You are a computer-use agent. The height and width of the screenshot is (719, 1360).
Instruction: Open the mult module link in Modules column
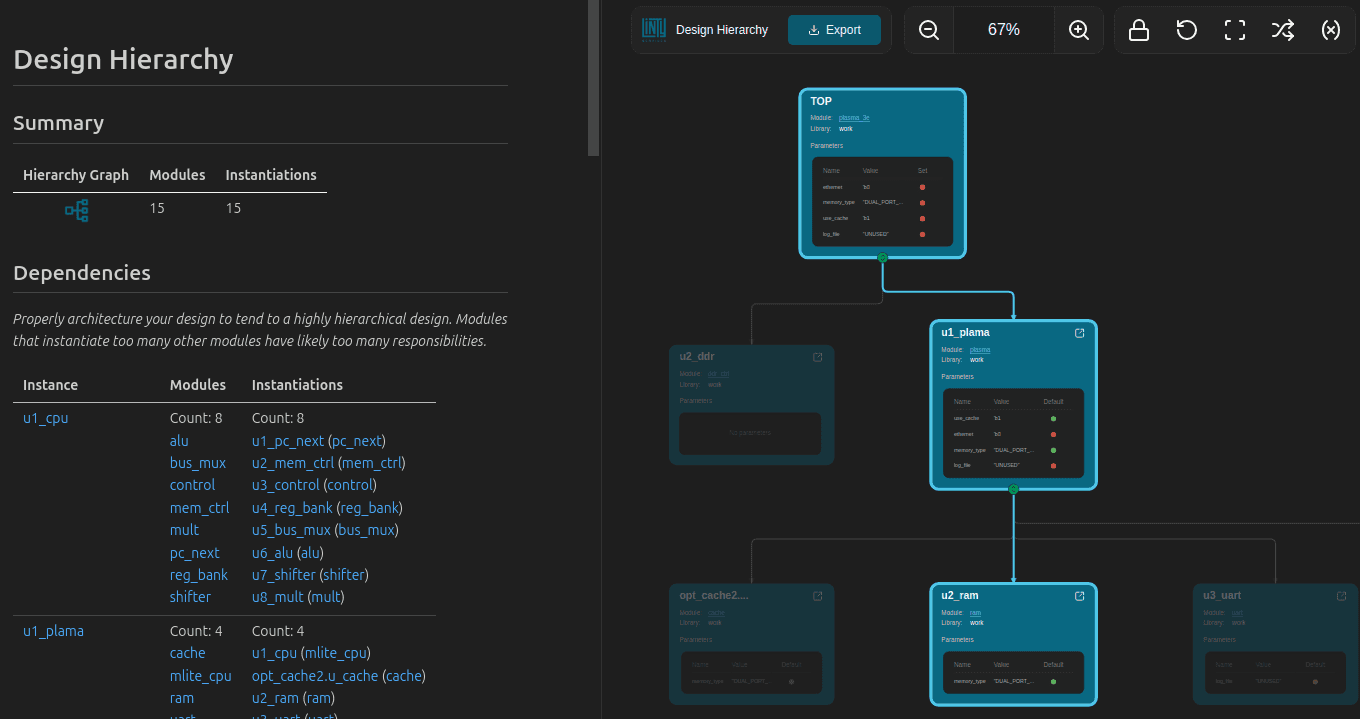click(x=184, y=530)
